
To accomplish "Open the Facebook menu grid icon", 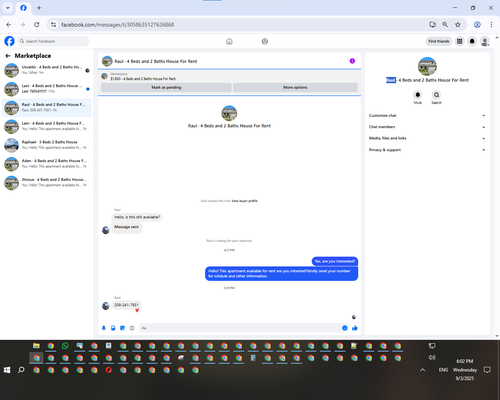I will [x=459, y=41].
